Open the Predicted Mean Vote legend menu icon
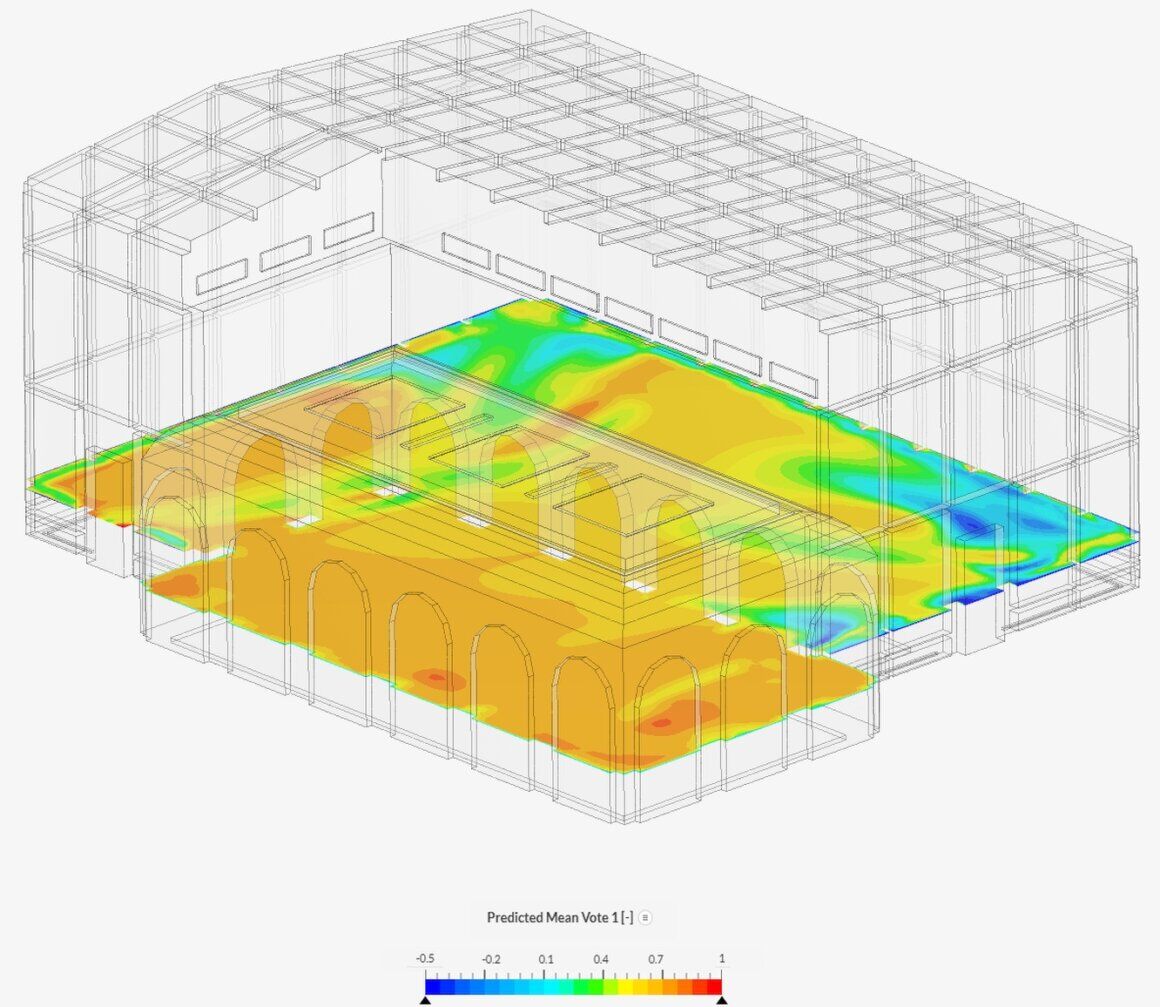 [x=645, y=917]
